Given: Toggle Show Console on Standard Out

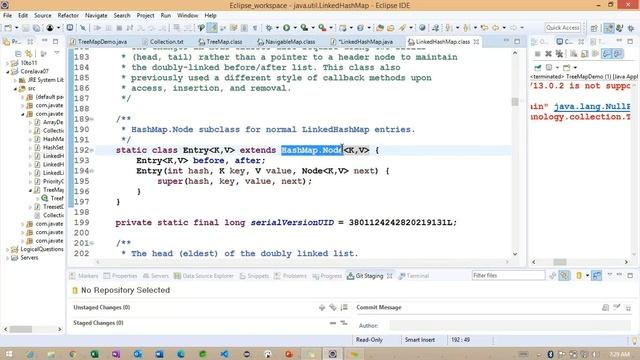Looking at the screenshot, I should pos(607,53).
